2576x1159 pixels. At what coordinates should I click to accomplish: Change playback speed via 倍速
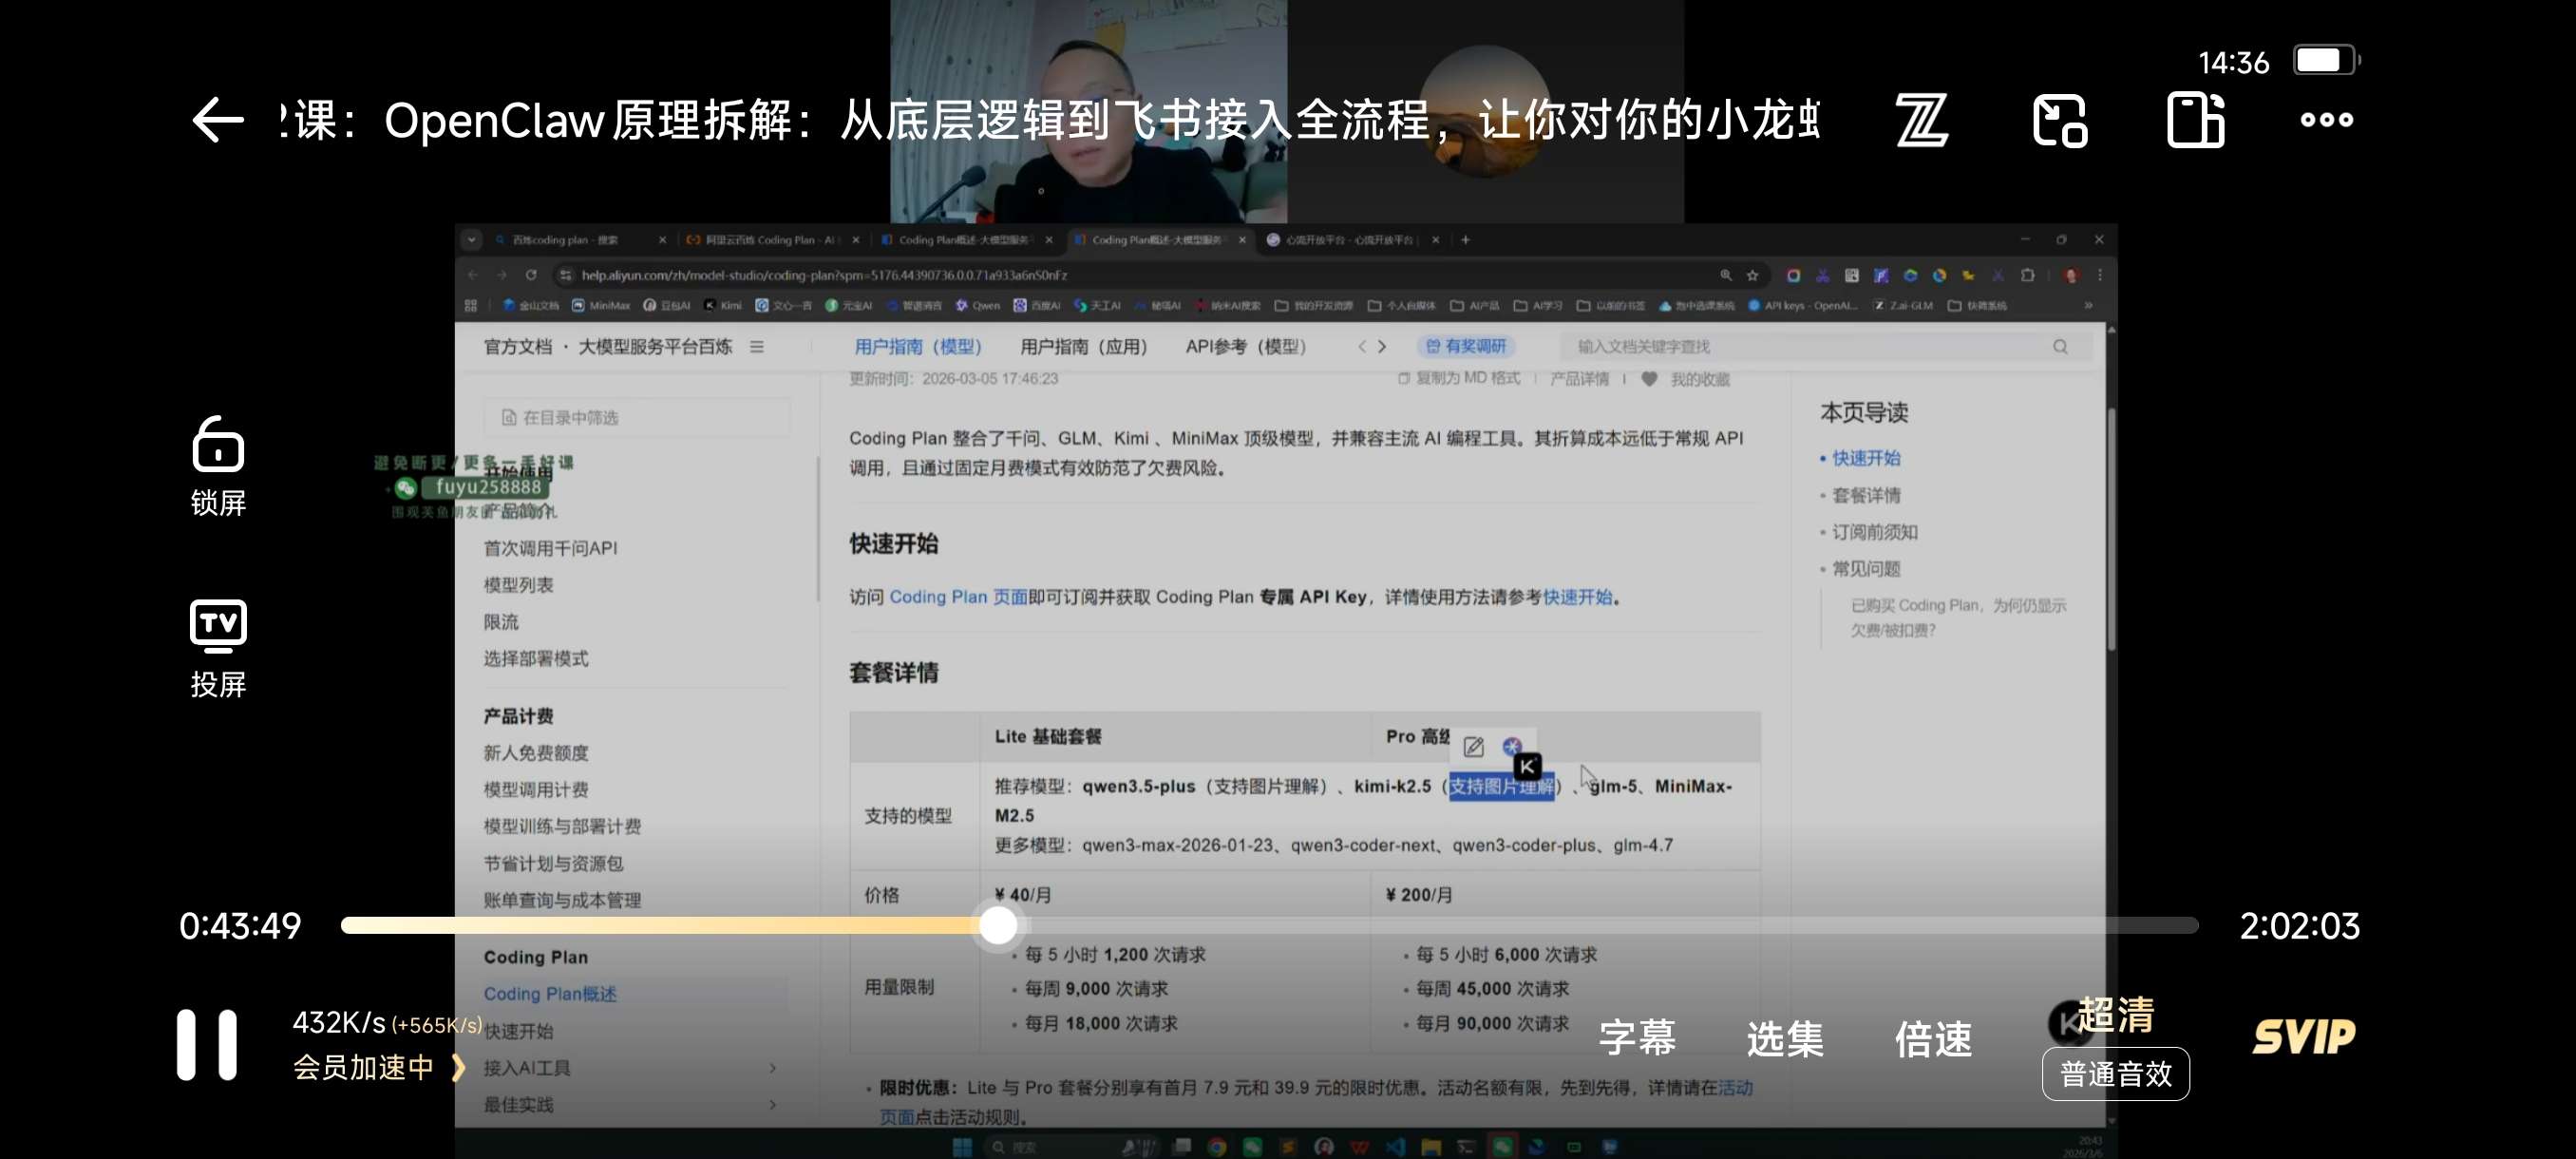[x=1933, y=1038]
